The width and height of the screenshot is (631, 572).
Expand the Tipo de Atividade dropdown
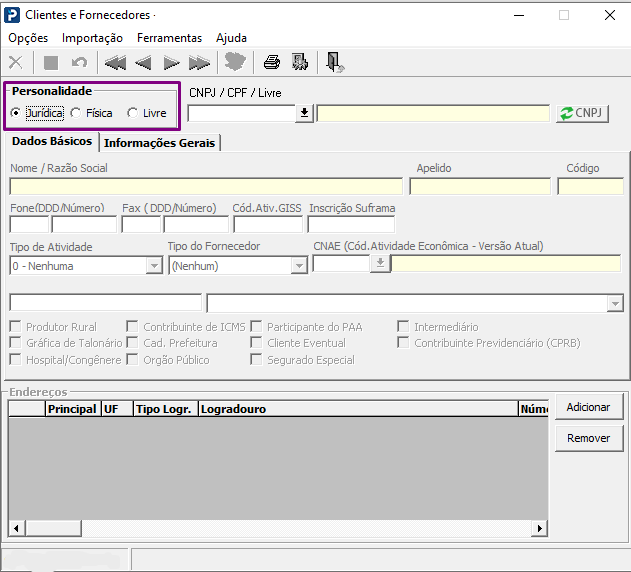pyautogui.click(x=154, y=266)
